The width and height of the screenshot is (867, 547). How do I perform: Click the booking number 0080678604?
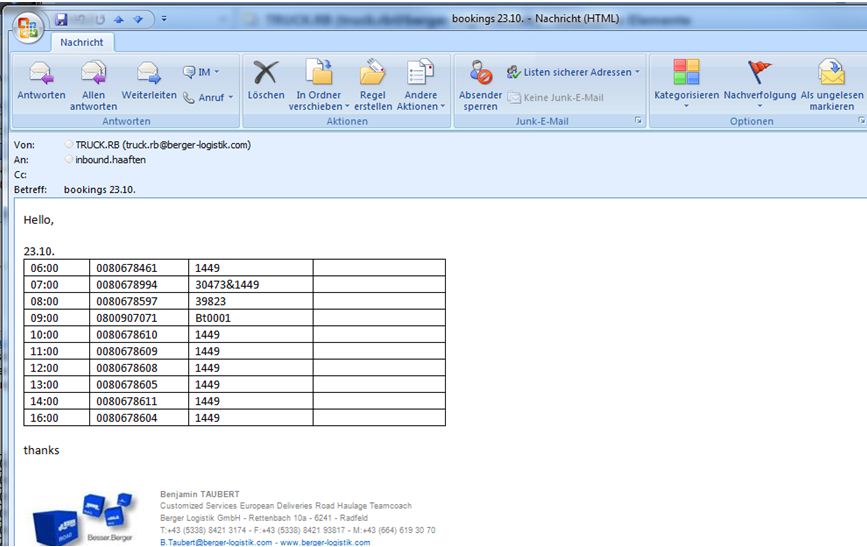pyautogui.click(x=127, y=418)
